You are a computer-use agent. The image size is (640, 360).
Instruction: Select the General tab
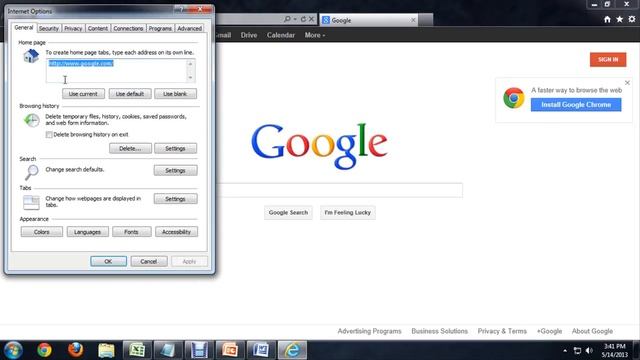[24, 27]
